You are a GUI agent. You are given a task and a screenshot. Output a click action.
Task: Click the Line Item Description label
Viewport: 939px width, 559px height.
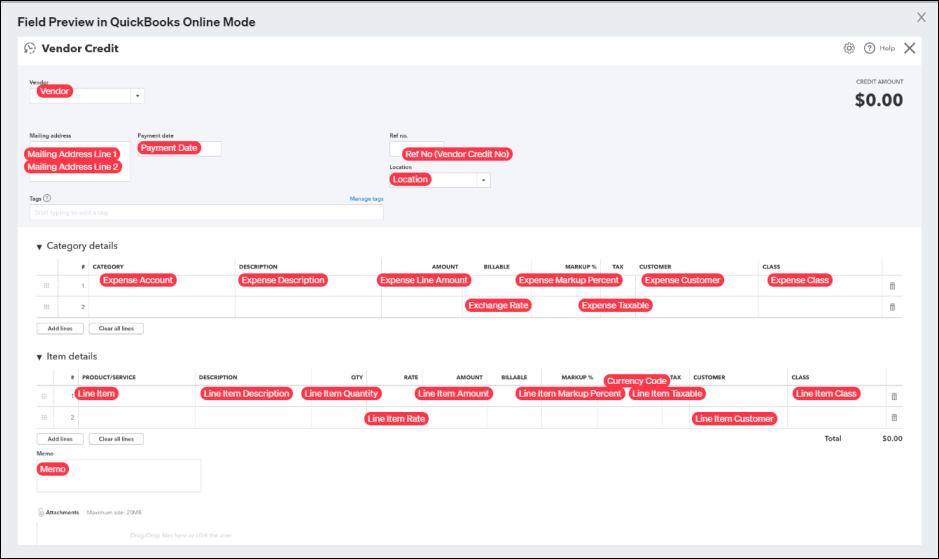click(246, 393)
